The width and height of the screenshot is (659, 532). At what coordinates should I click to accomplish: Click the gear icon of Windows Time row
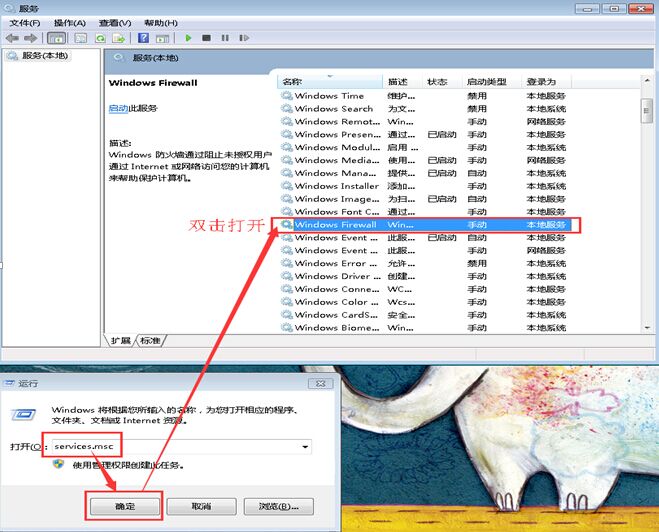(287, 96)
